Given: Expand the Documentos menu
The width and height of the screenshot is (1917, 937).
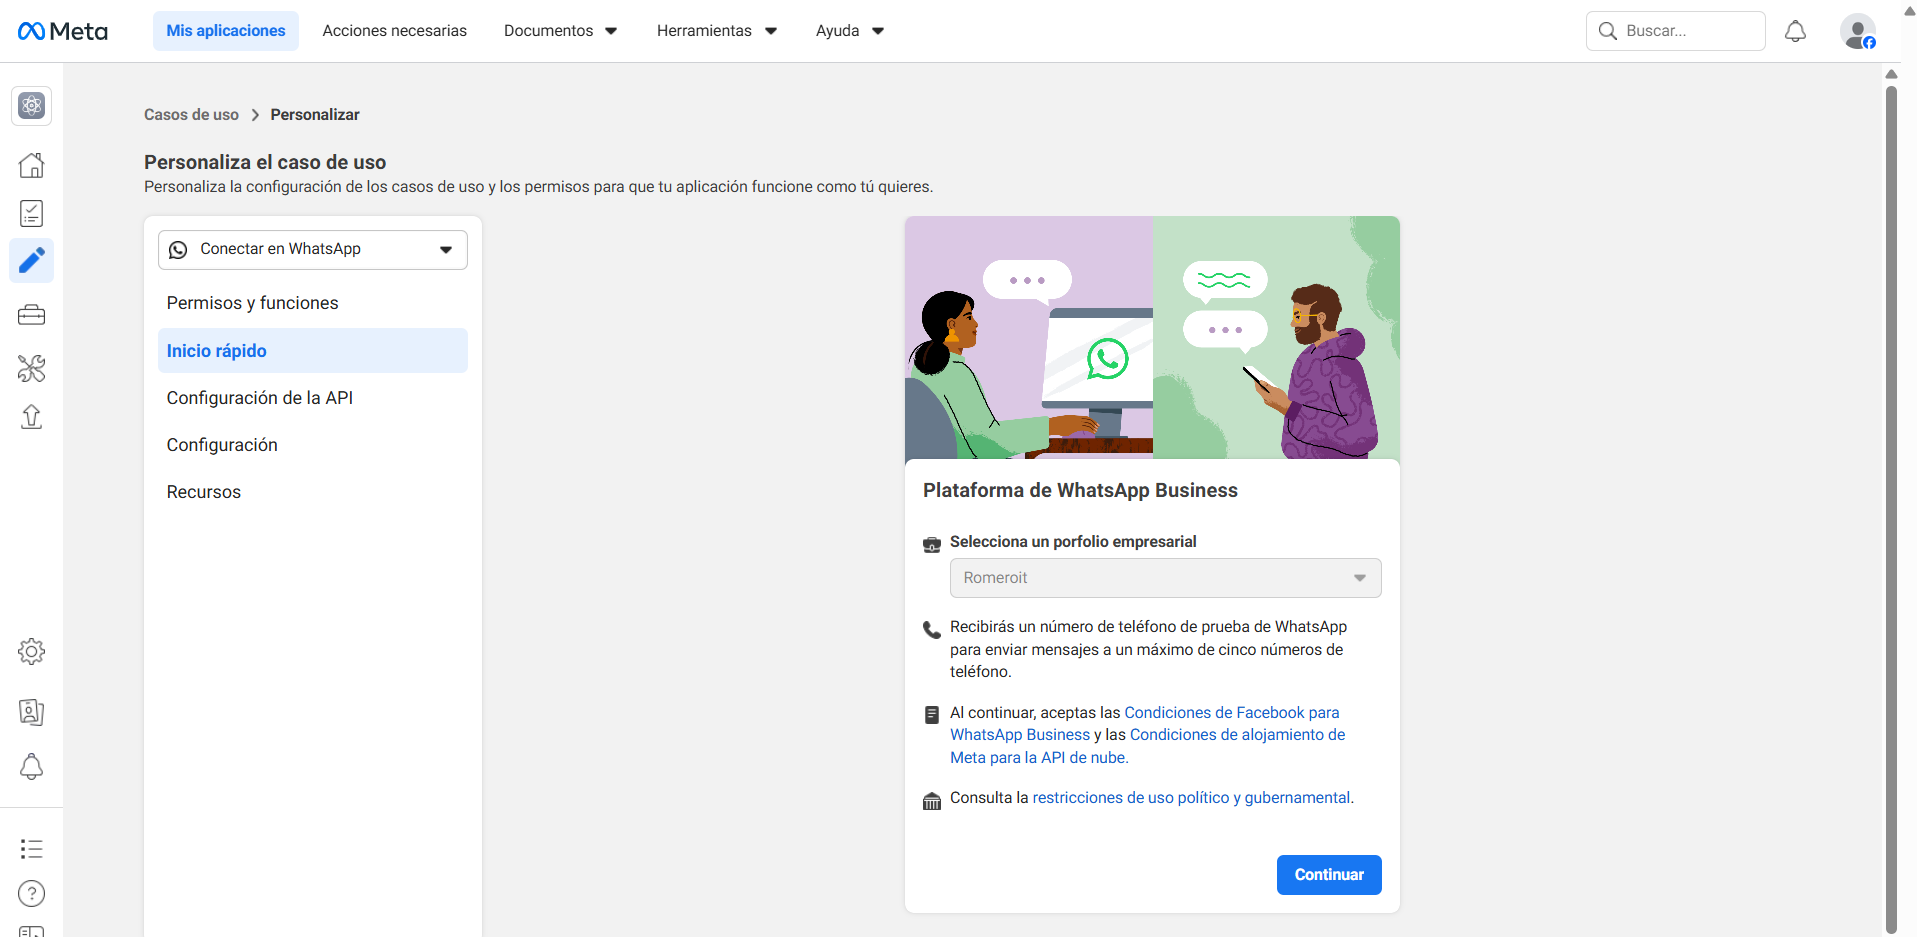Looking at the screenshot, I should pos(561,31).
